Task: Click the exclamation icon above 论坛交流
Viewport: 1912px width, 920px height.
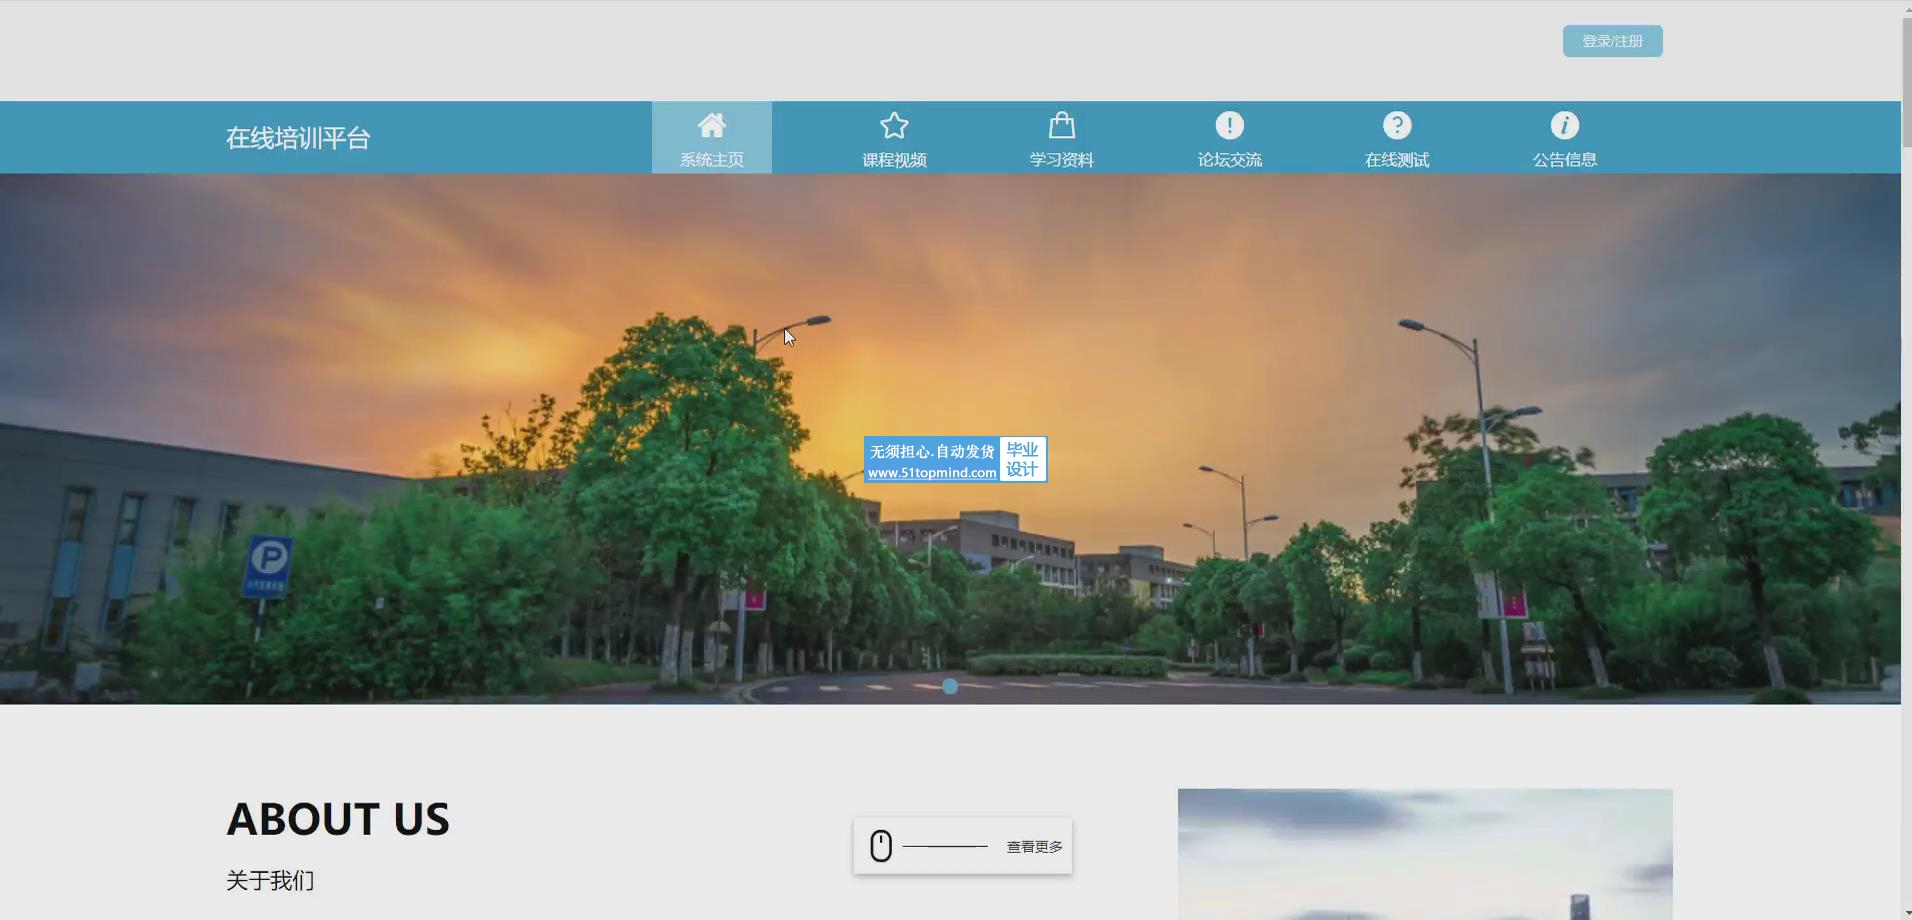Action: click(x=1230, y=125)
